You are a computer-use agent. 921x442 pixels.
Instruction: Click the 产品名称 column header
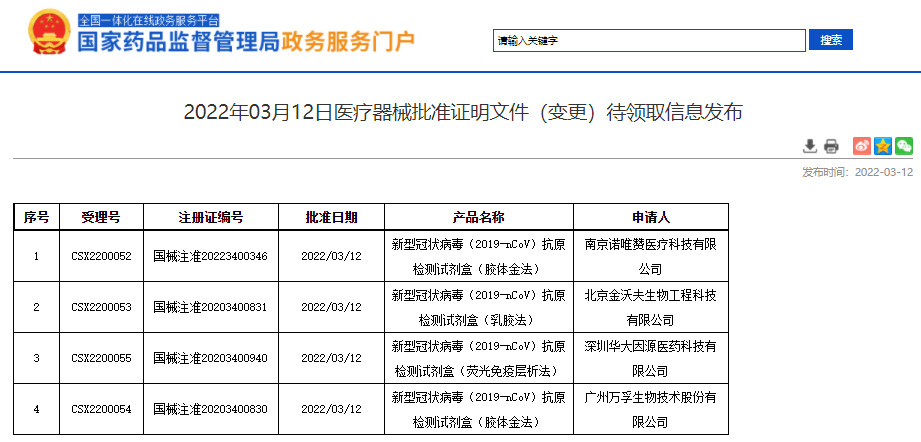pyautogui.click(x=479, y=217)
